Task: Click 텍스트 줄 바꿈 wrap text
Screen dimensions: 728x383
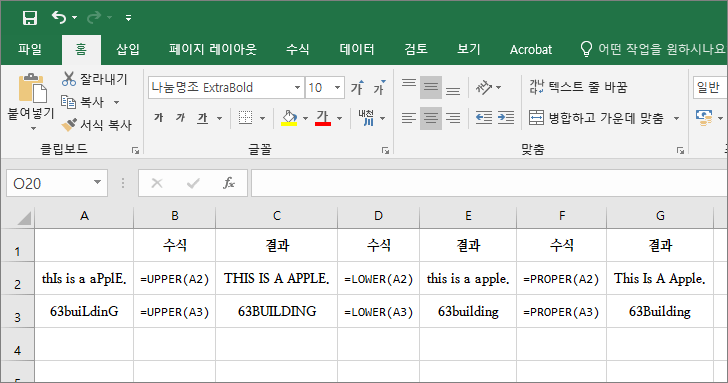Action: (578, 87)
